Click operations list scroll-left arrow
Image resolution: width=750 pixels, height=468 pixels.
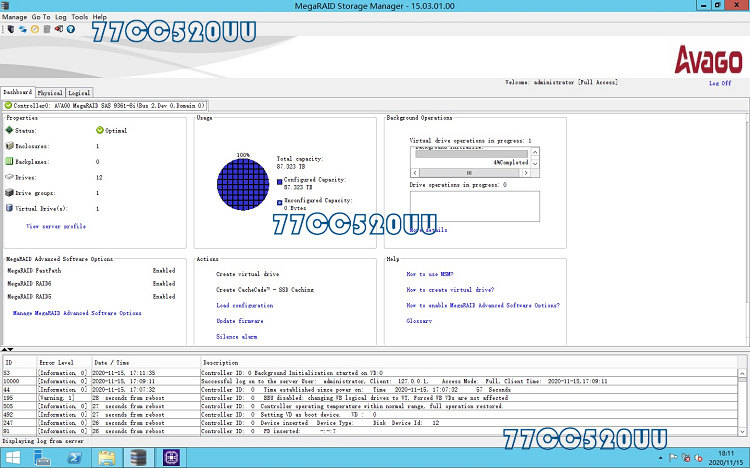pyautogui.click(x=415, y=173)
